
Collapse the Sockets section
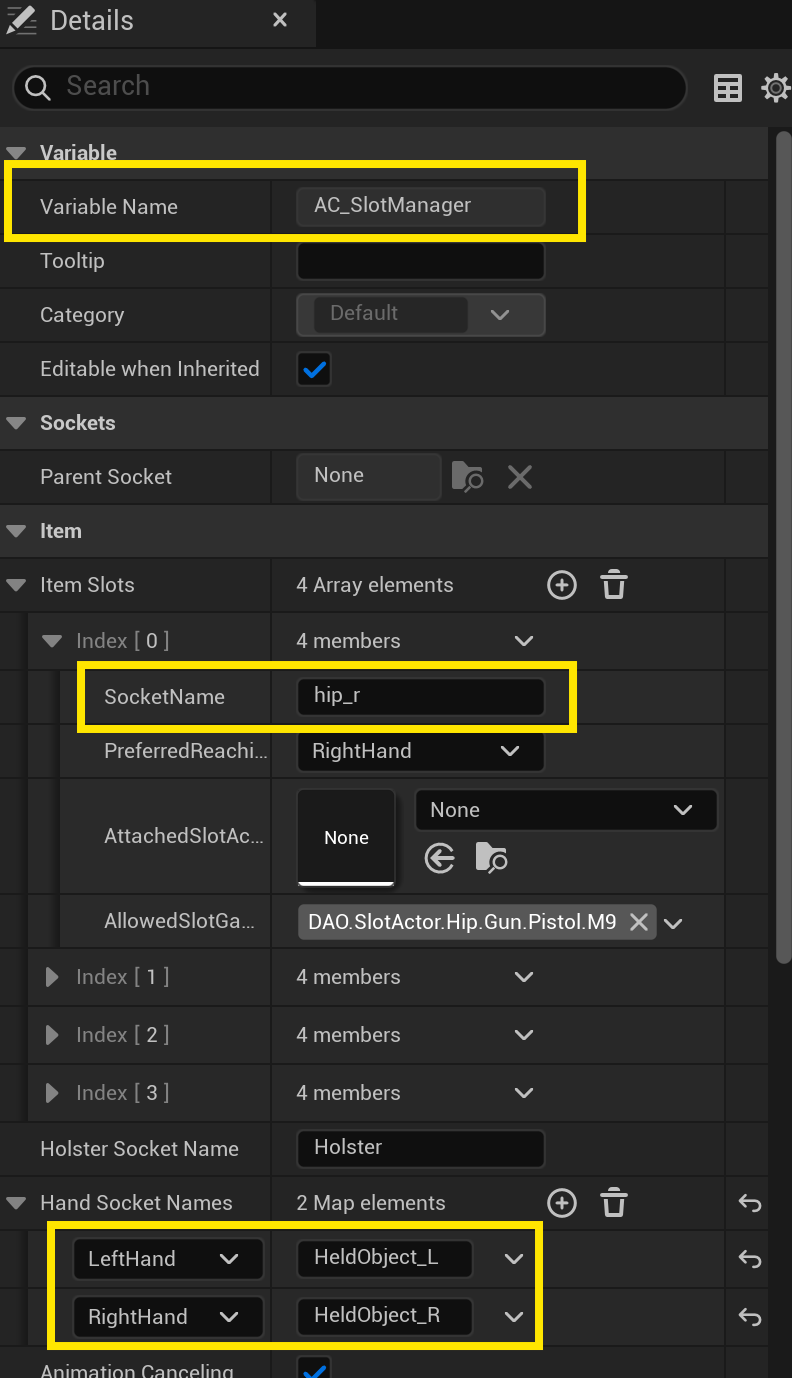click(x=16, y=423)
